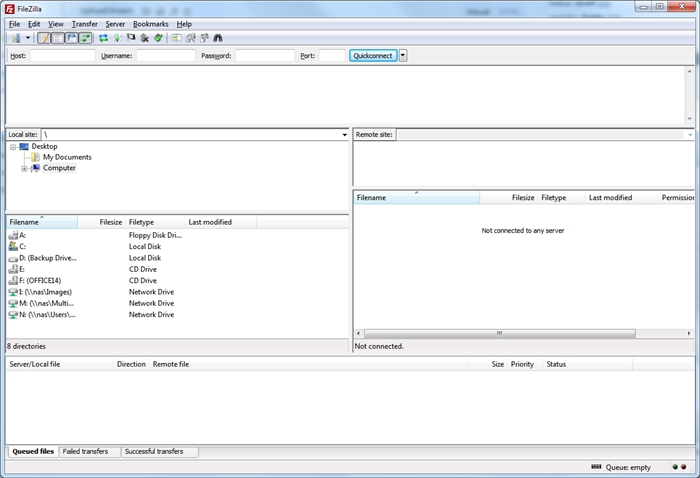Focus the Port input field
Screen dimensions: 700x478
coord(332,56)
